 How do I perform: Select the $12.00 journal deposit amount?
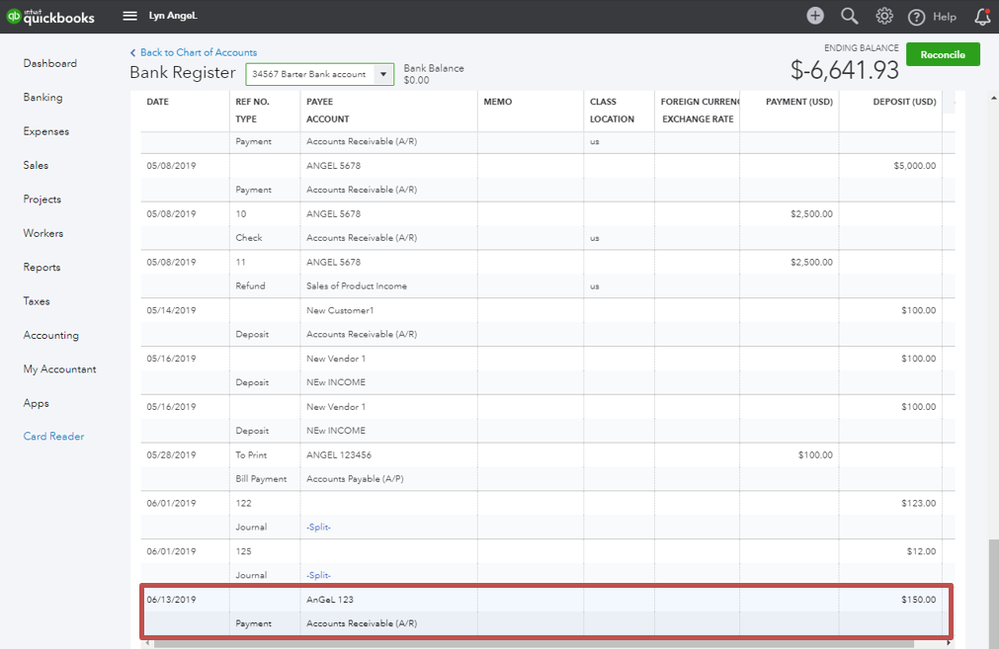pyautogui.click(x=921, y=552)
